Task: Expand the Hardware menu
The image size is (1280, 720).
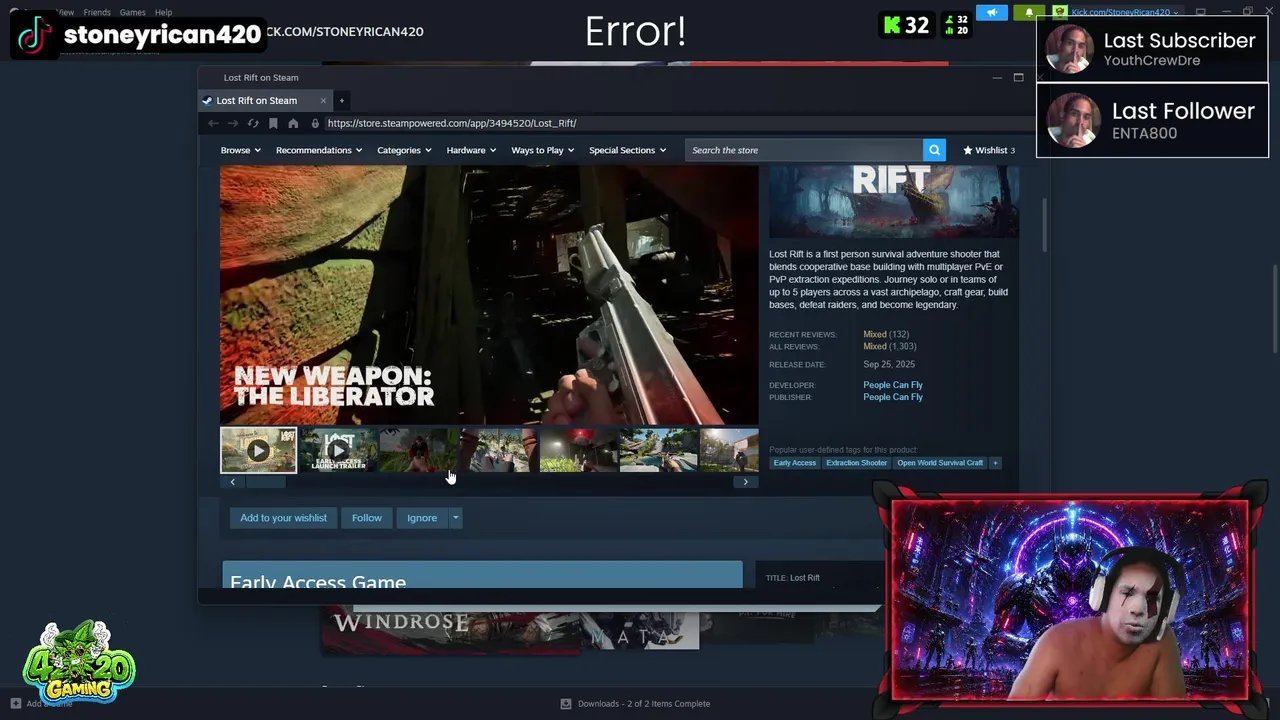Action: tap(471, 150)
